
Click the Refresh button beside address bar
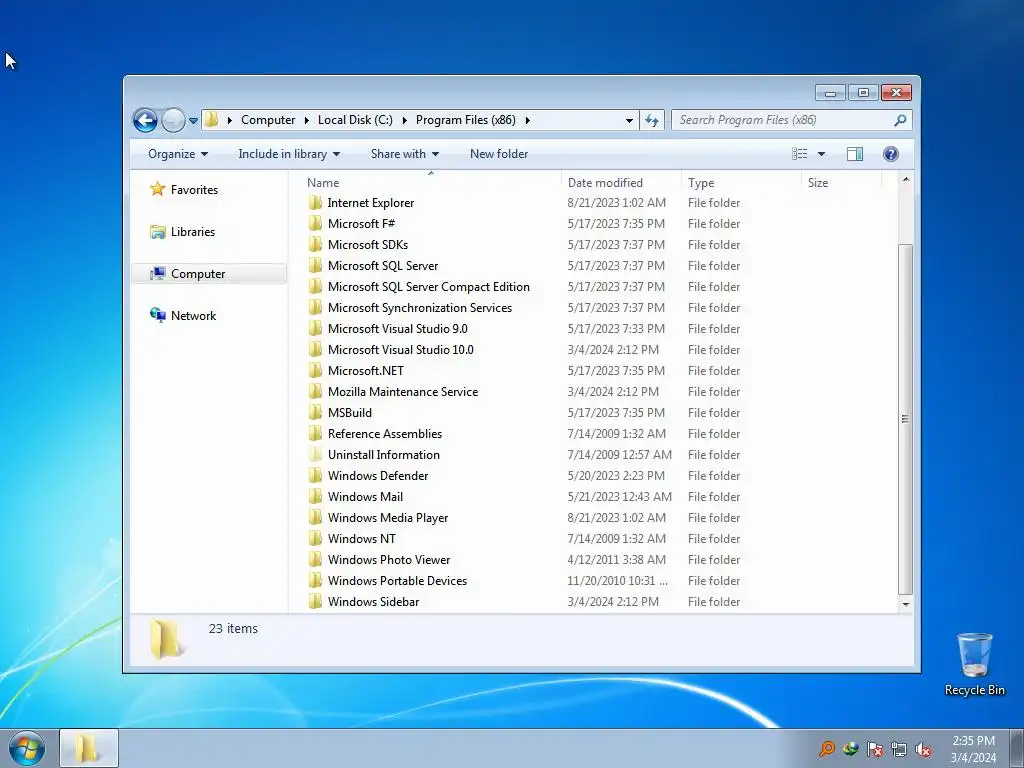tap(652, 120)
